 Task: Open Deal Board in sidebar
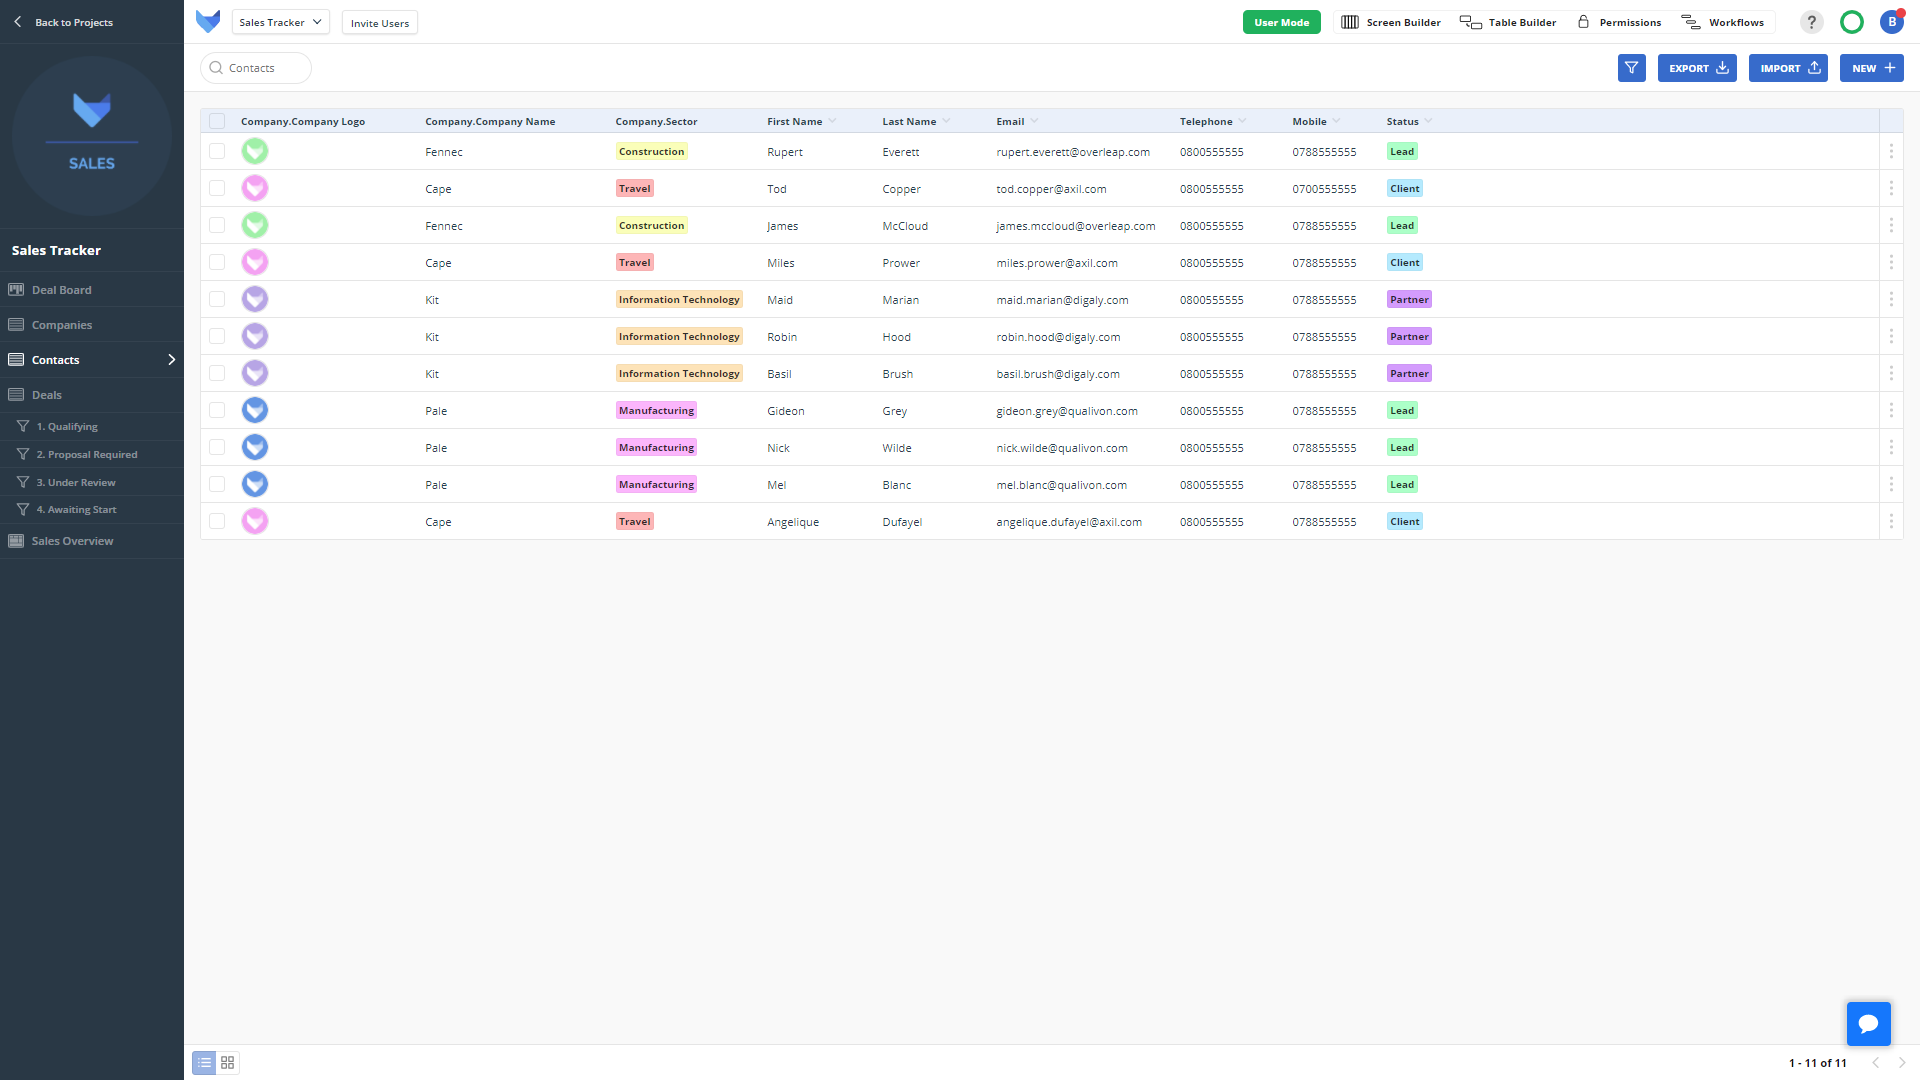(61, 290)
